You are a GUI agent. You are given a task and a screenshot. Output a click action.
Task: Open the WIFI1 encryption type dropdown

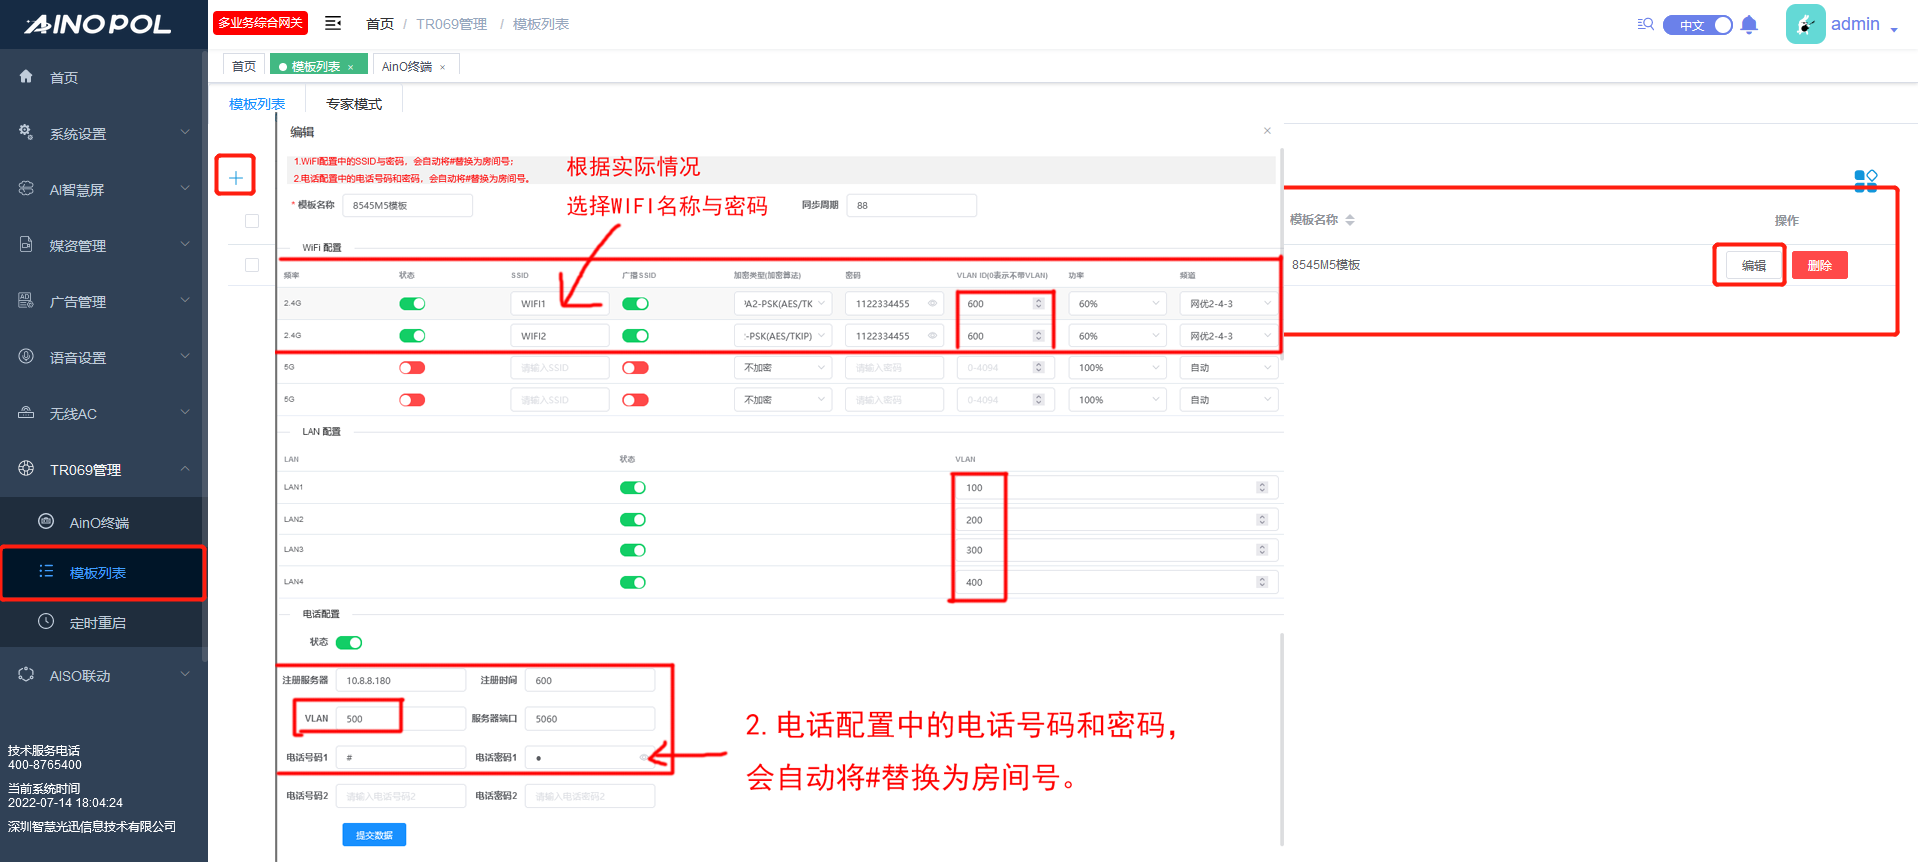click(x=783, y=304)
